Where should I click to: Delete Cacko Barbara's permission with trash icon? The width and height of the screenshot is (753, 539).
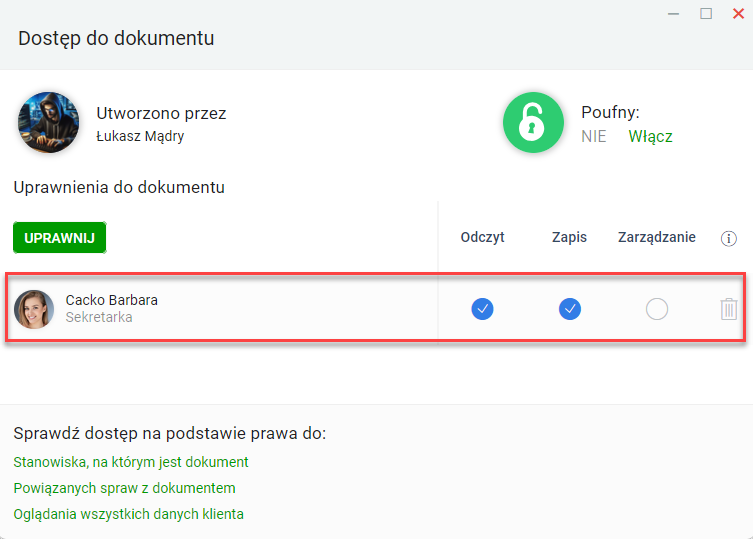click(x=729, y=309)
